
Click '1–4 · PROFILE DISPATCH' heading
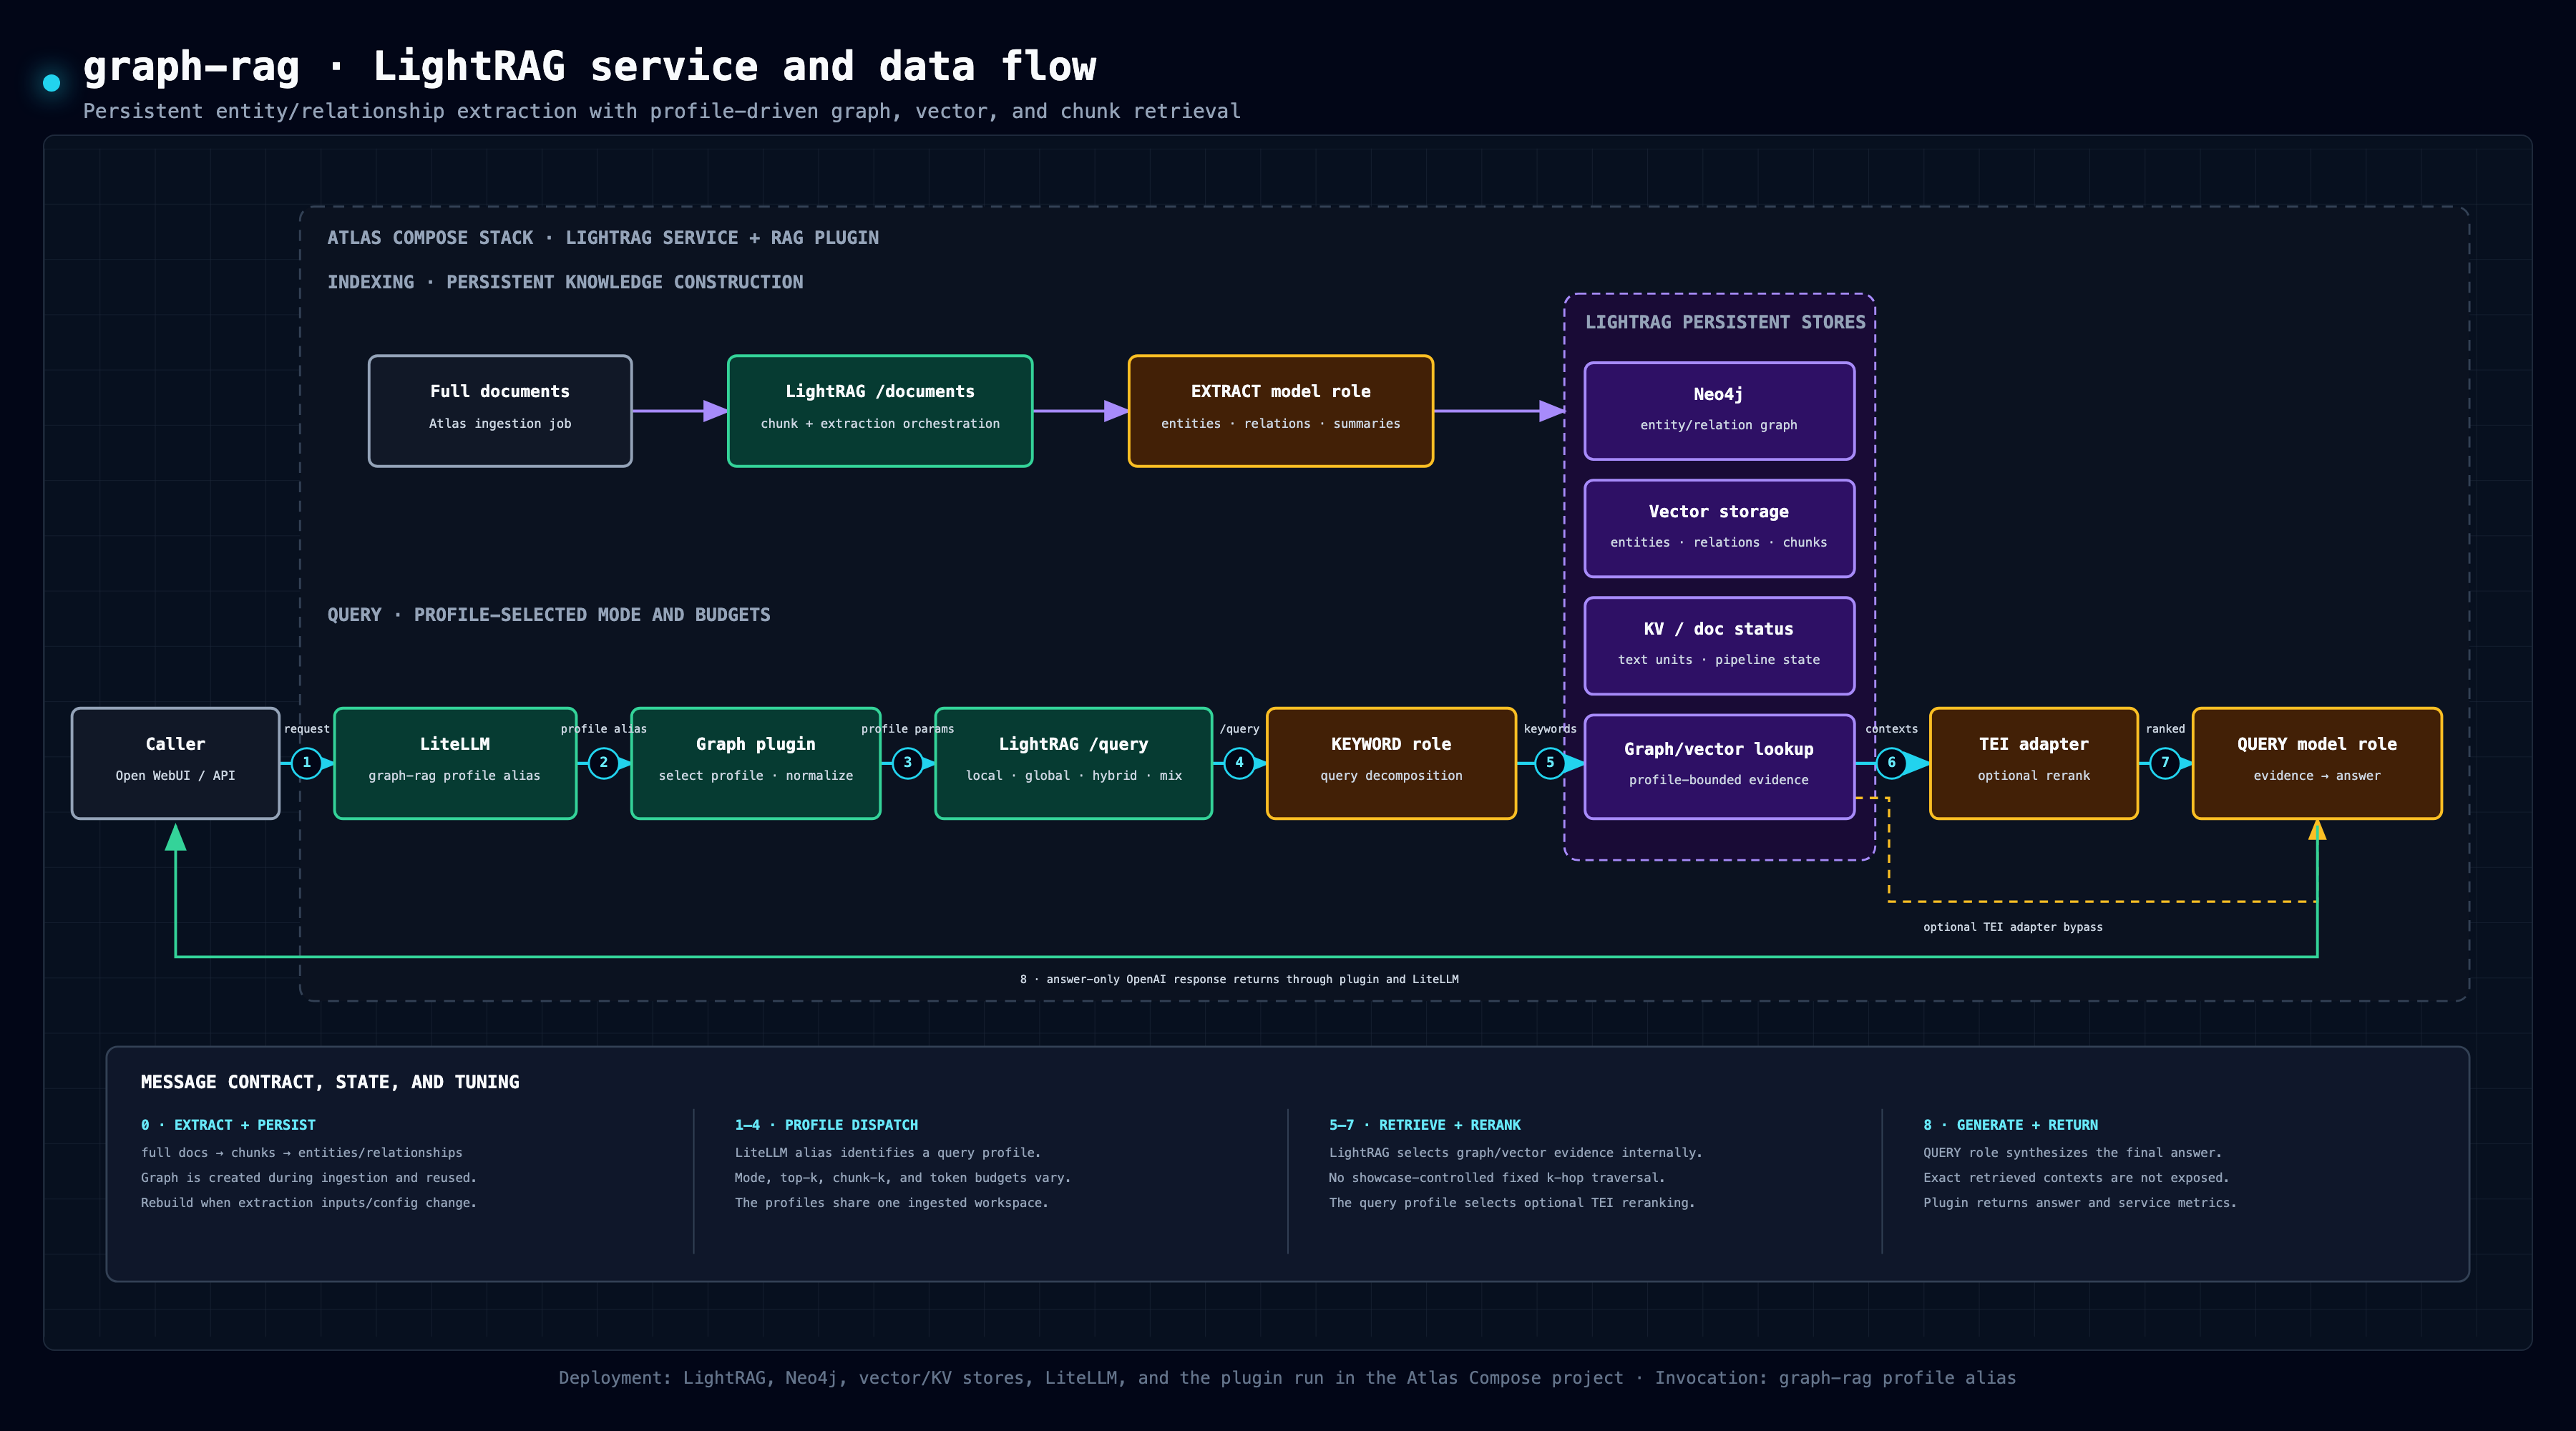[826, 1125]
